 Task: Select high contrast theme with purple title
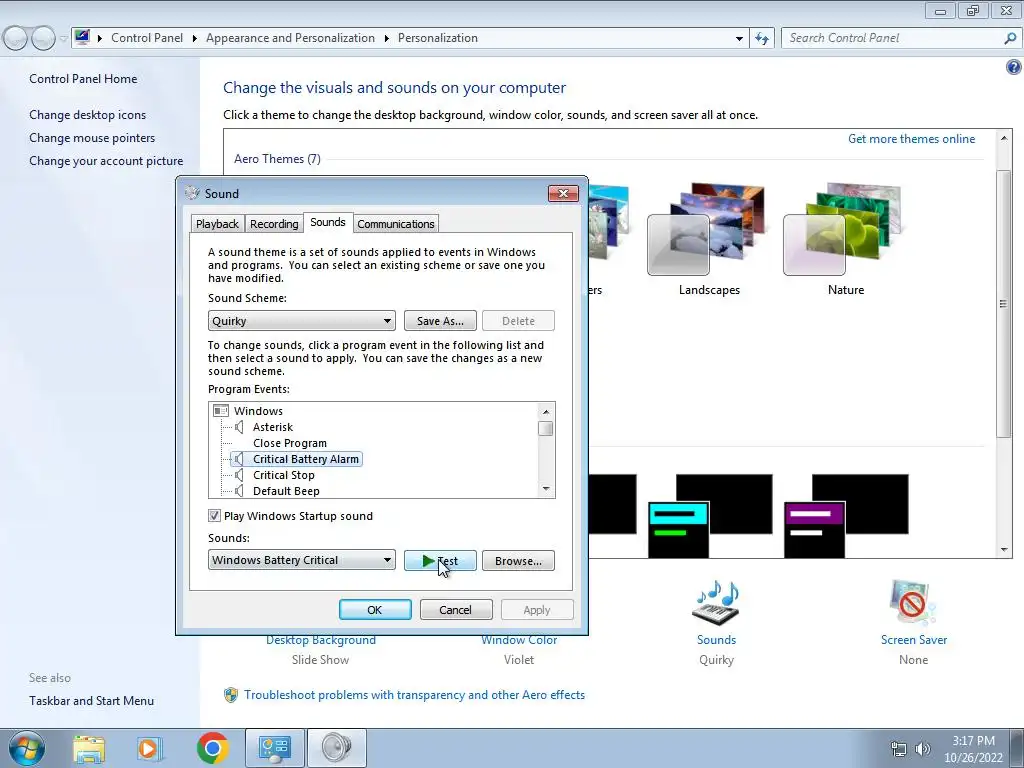[846, 516]
